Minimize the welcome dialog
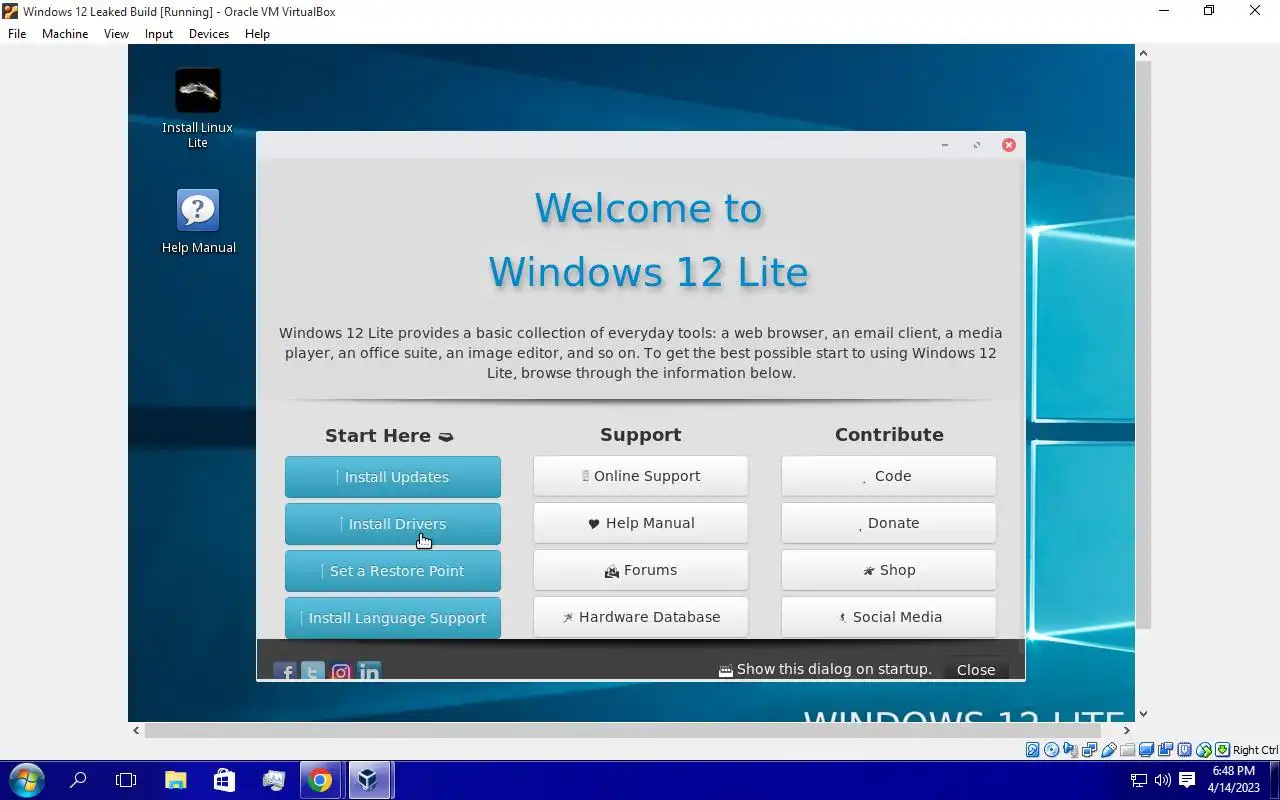Screen dimensions: 1280x800 pyautogui.click(x=945, y=145)
